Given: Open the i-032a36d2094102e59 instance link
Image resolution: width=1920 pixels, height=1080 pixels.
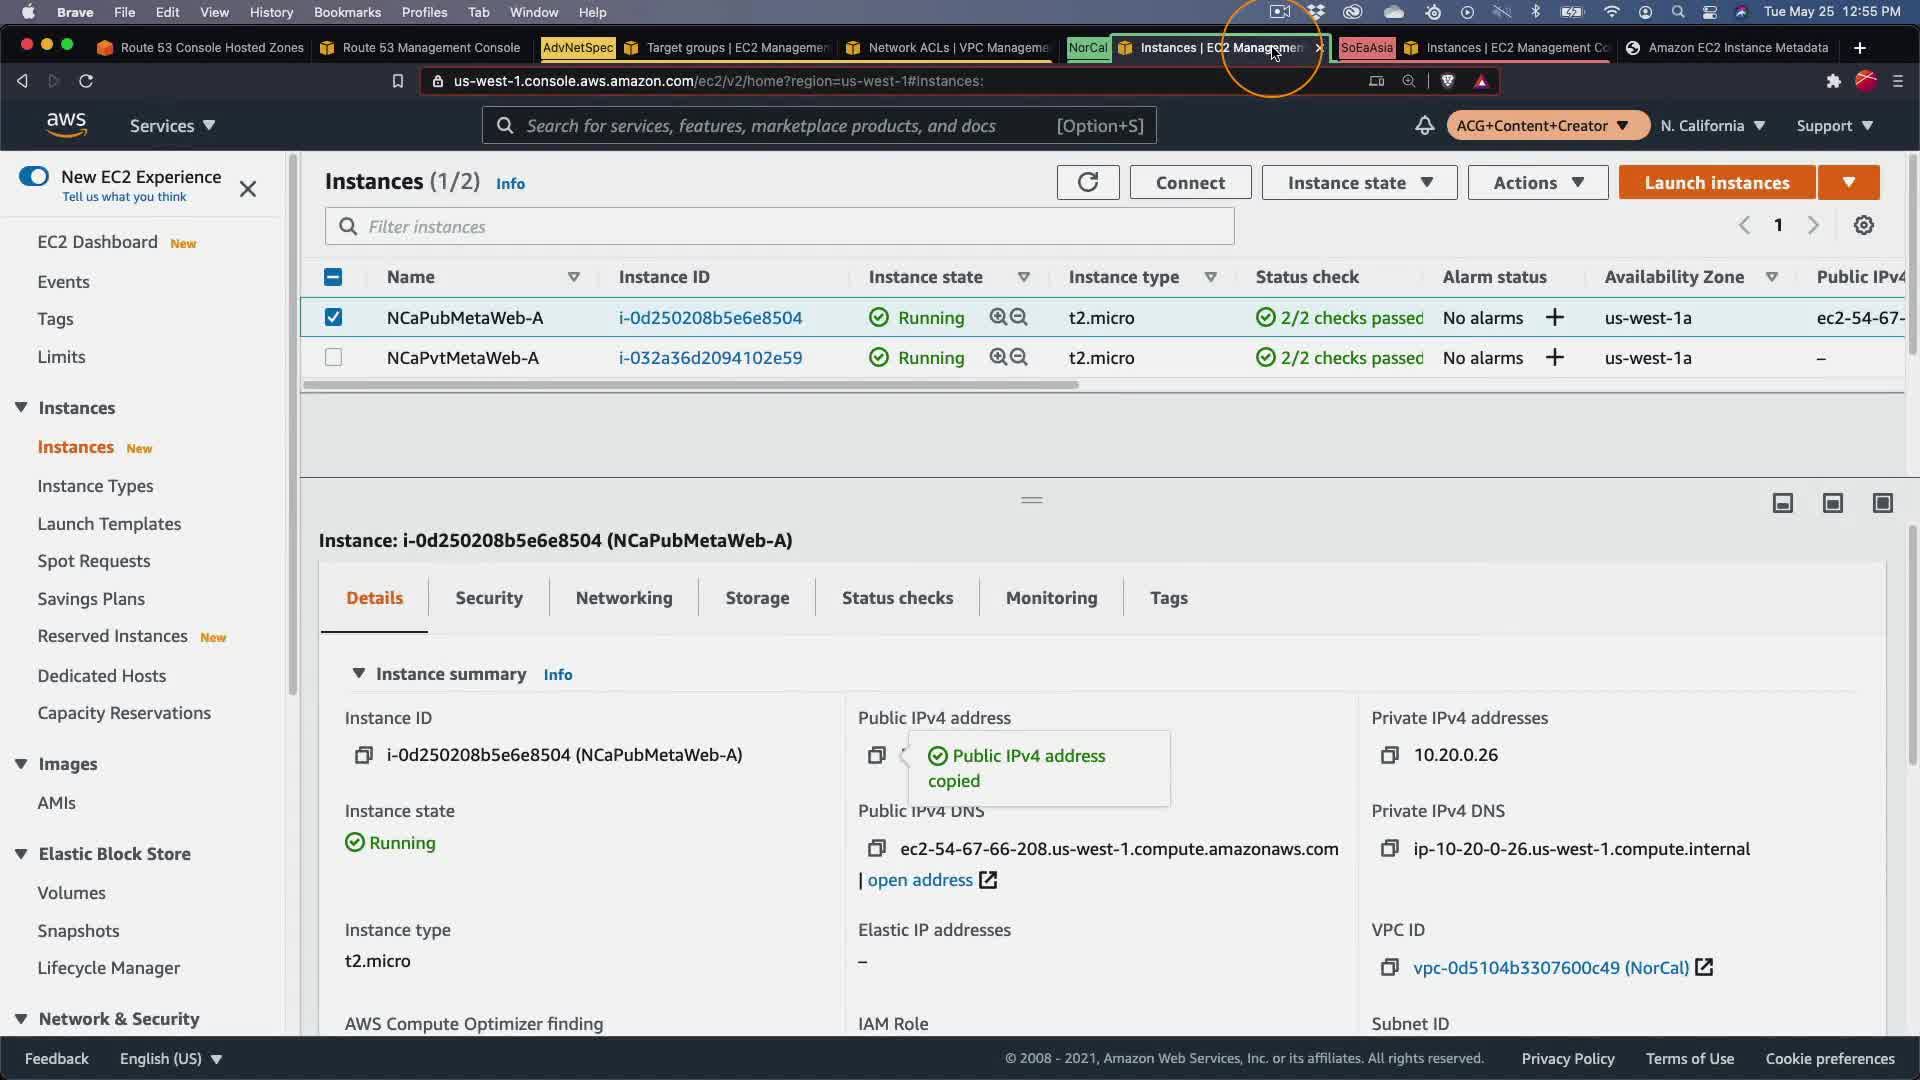Looking at the screenshot, I should coord(710,357).
